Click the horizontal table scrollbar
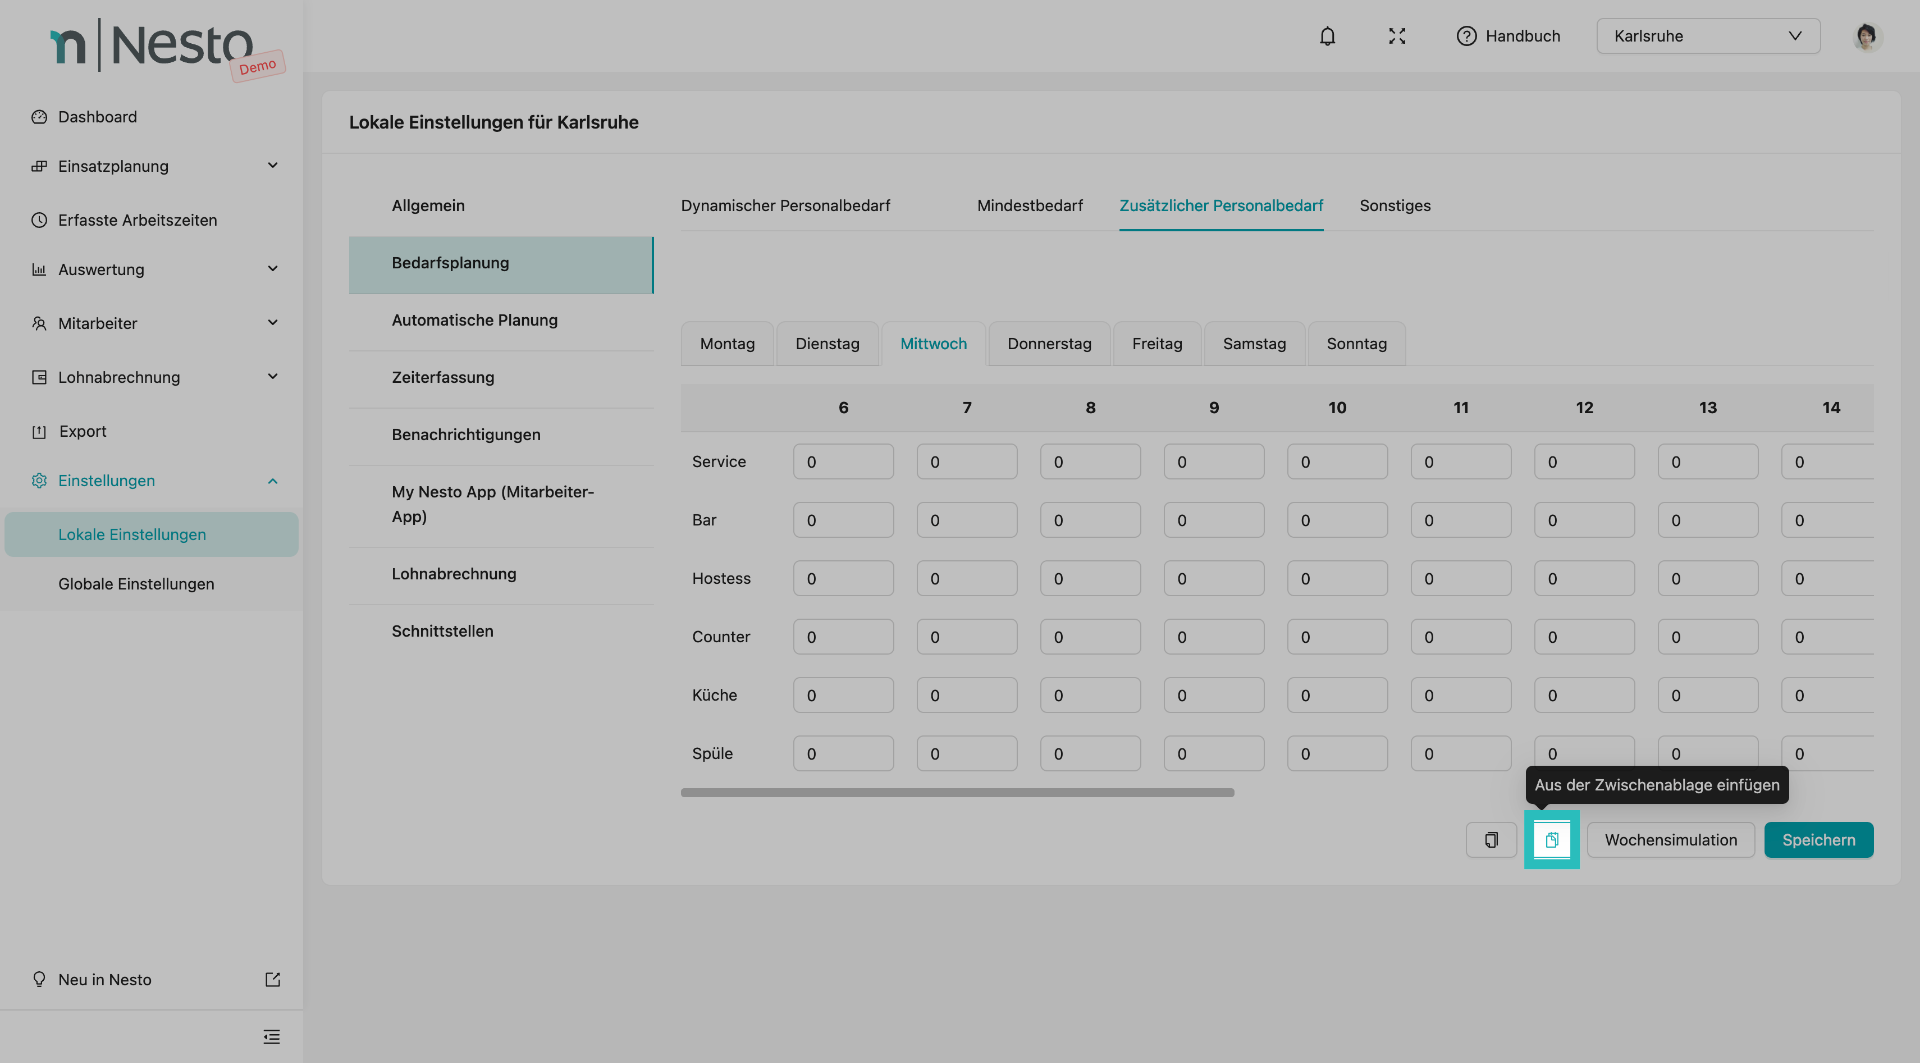 pyautogui.click(x=957, y=793)
